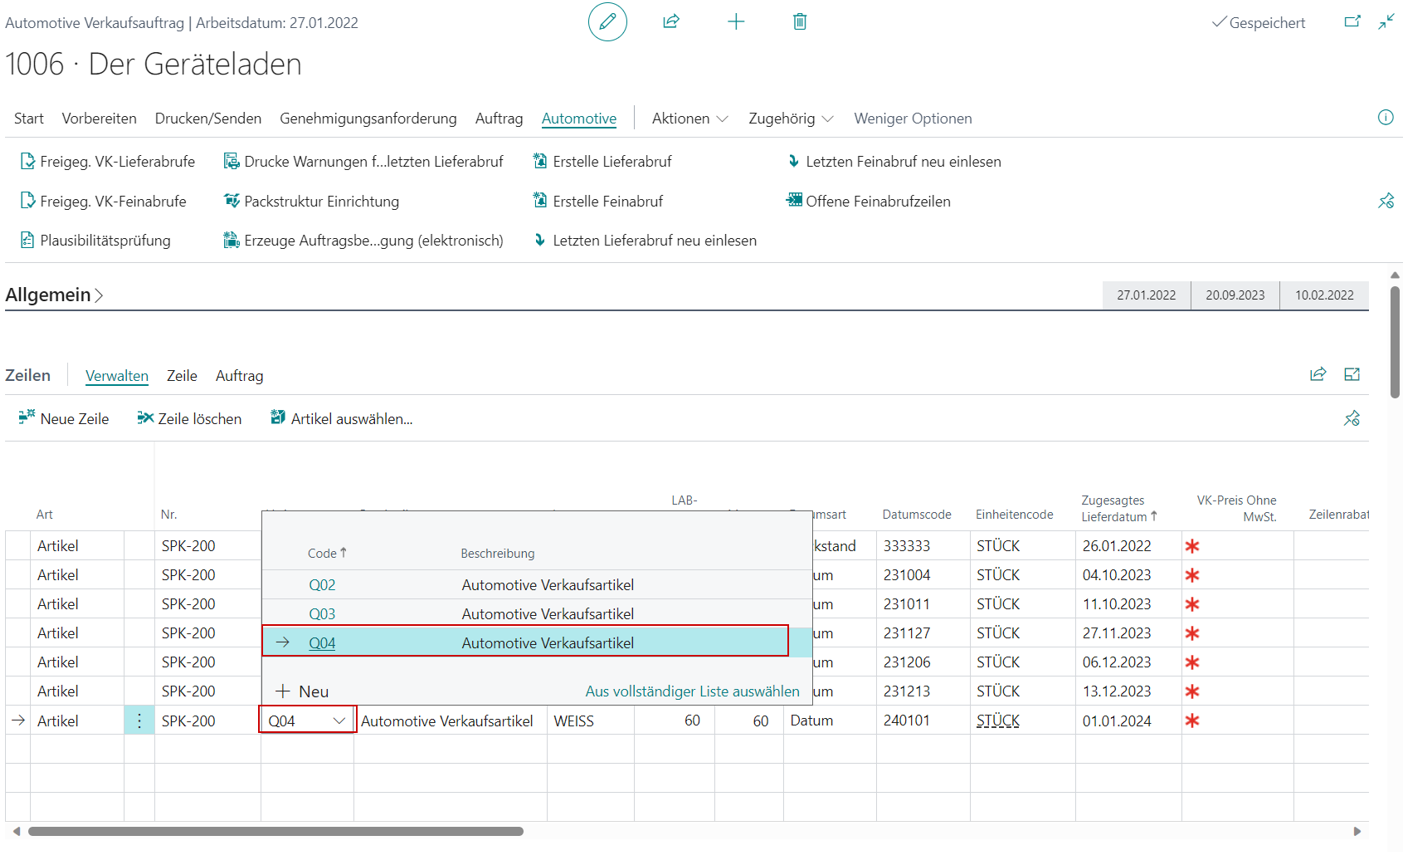Select Q02 from the code list

[322, 585]
